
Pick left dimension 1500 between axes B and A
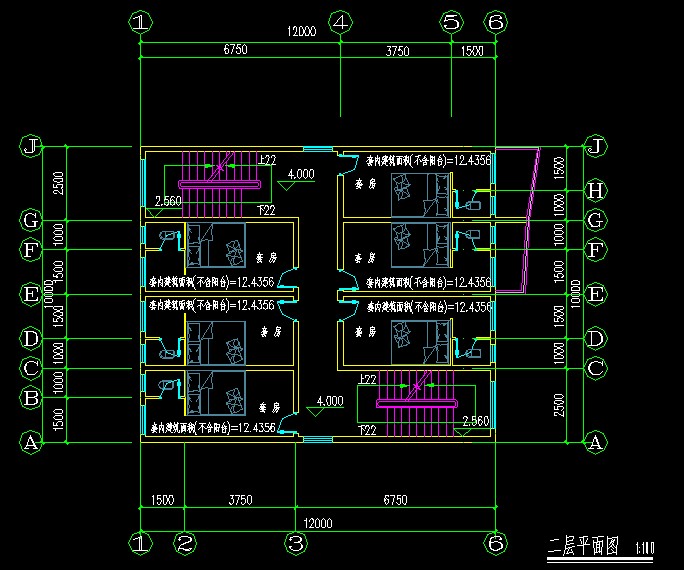click(58, 420)
